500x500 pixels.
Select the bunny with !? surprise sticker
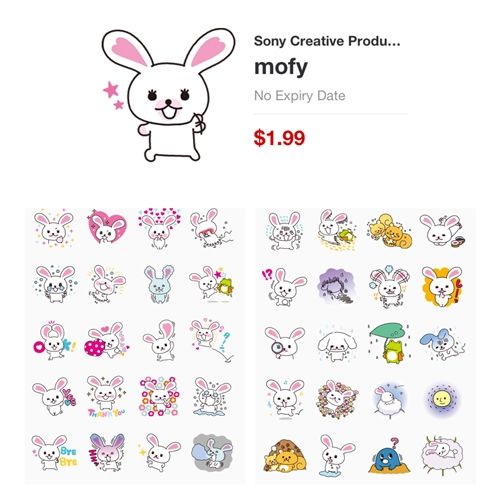pyautogui.click(x=284, y=287)
